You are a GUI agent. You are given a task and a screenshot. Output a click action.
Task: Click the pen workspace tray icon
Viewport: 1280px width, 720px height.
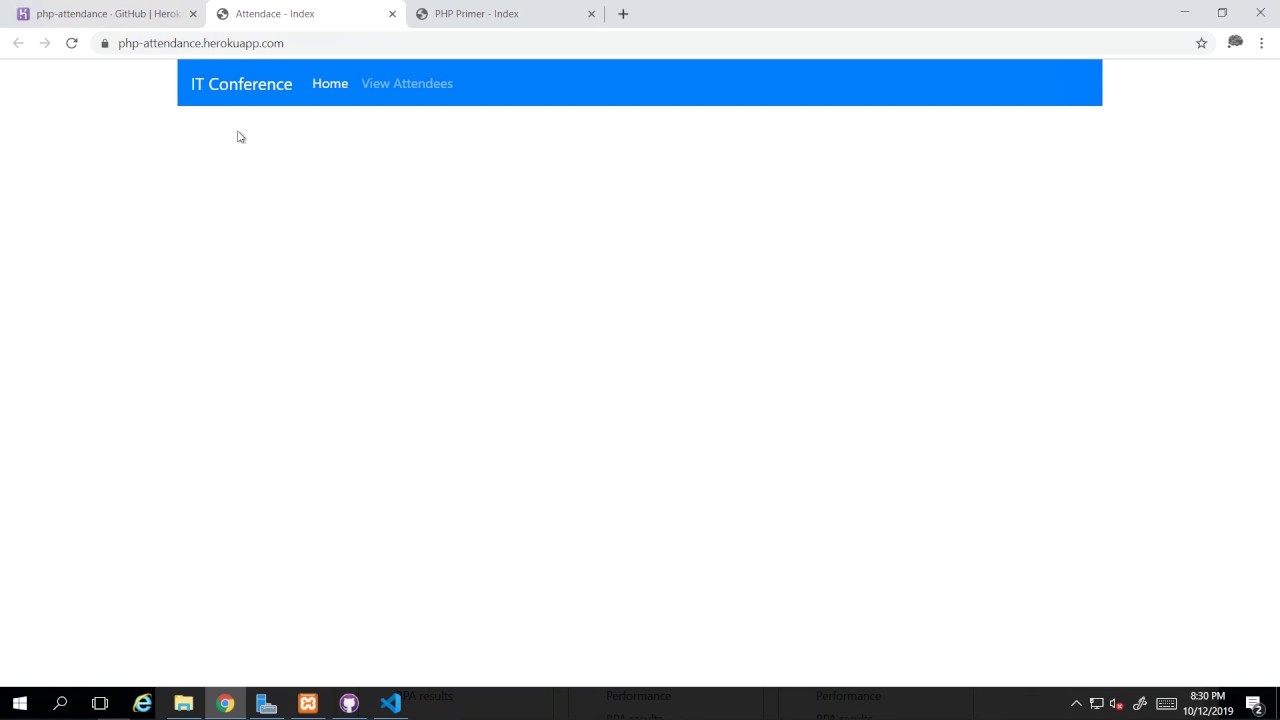tap(1140, 704)
